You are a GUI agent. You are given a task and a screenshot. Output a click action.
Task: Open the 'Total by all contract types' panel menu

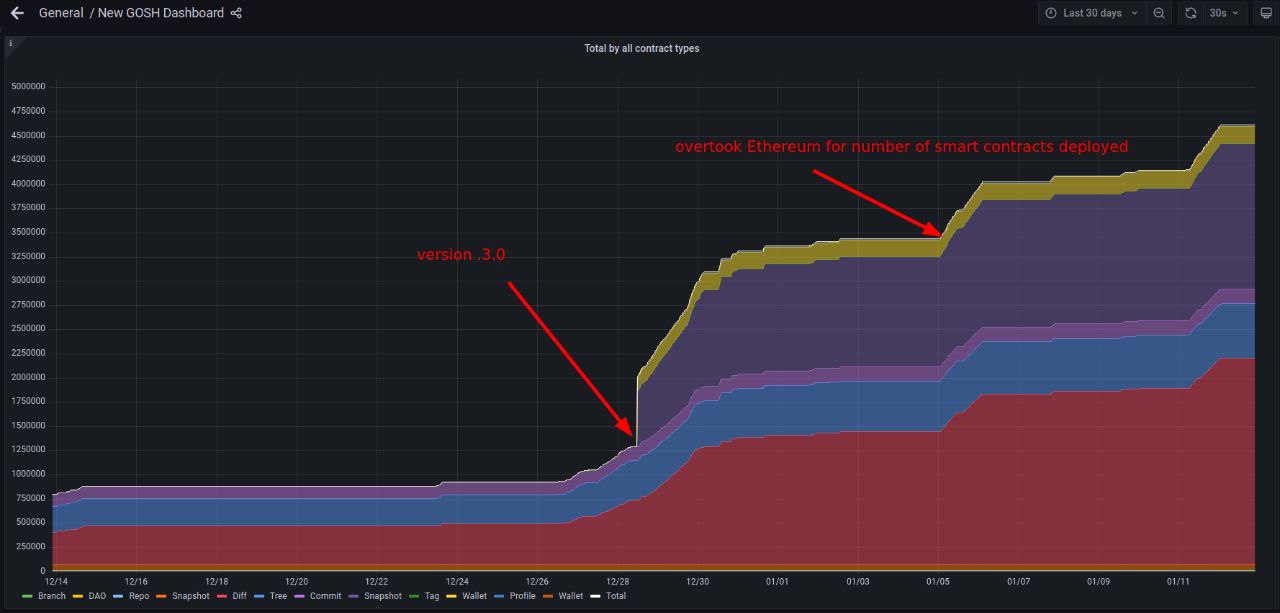641,48
